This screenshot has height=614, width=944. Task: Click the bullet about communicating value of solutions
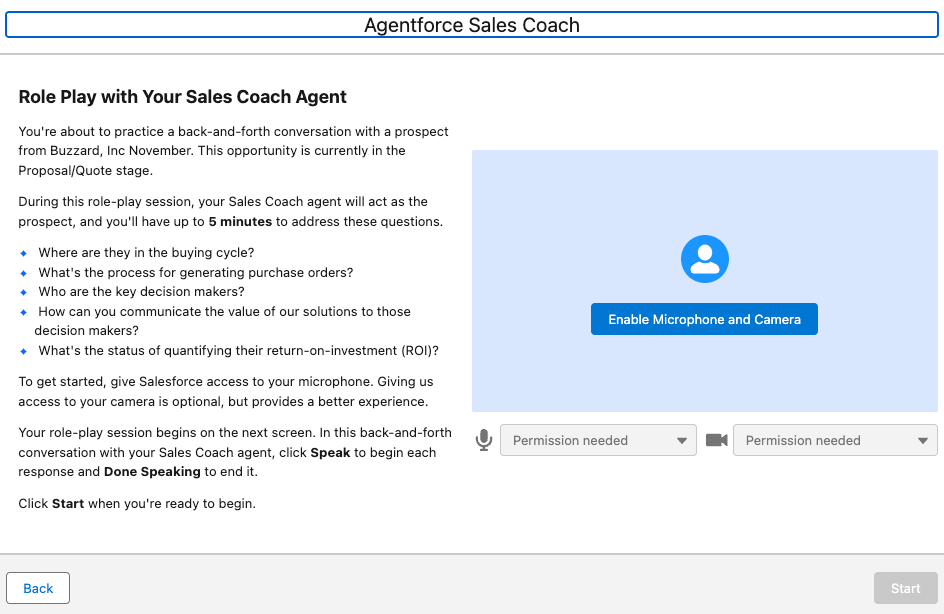tap(223, 321)
